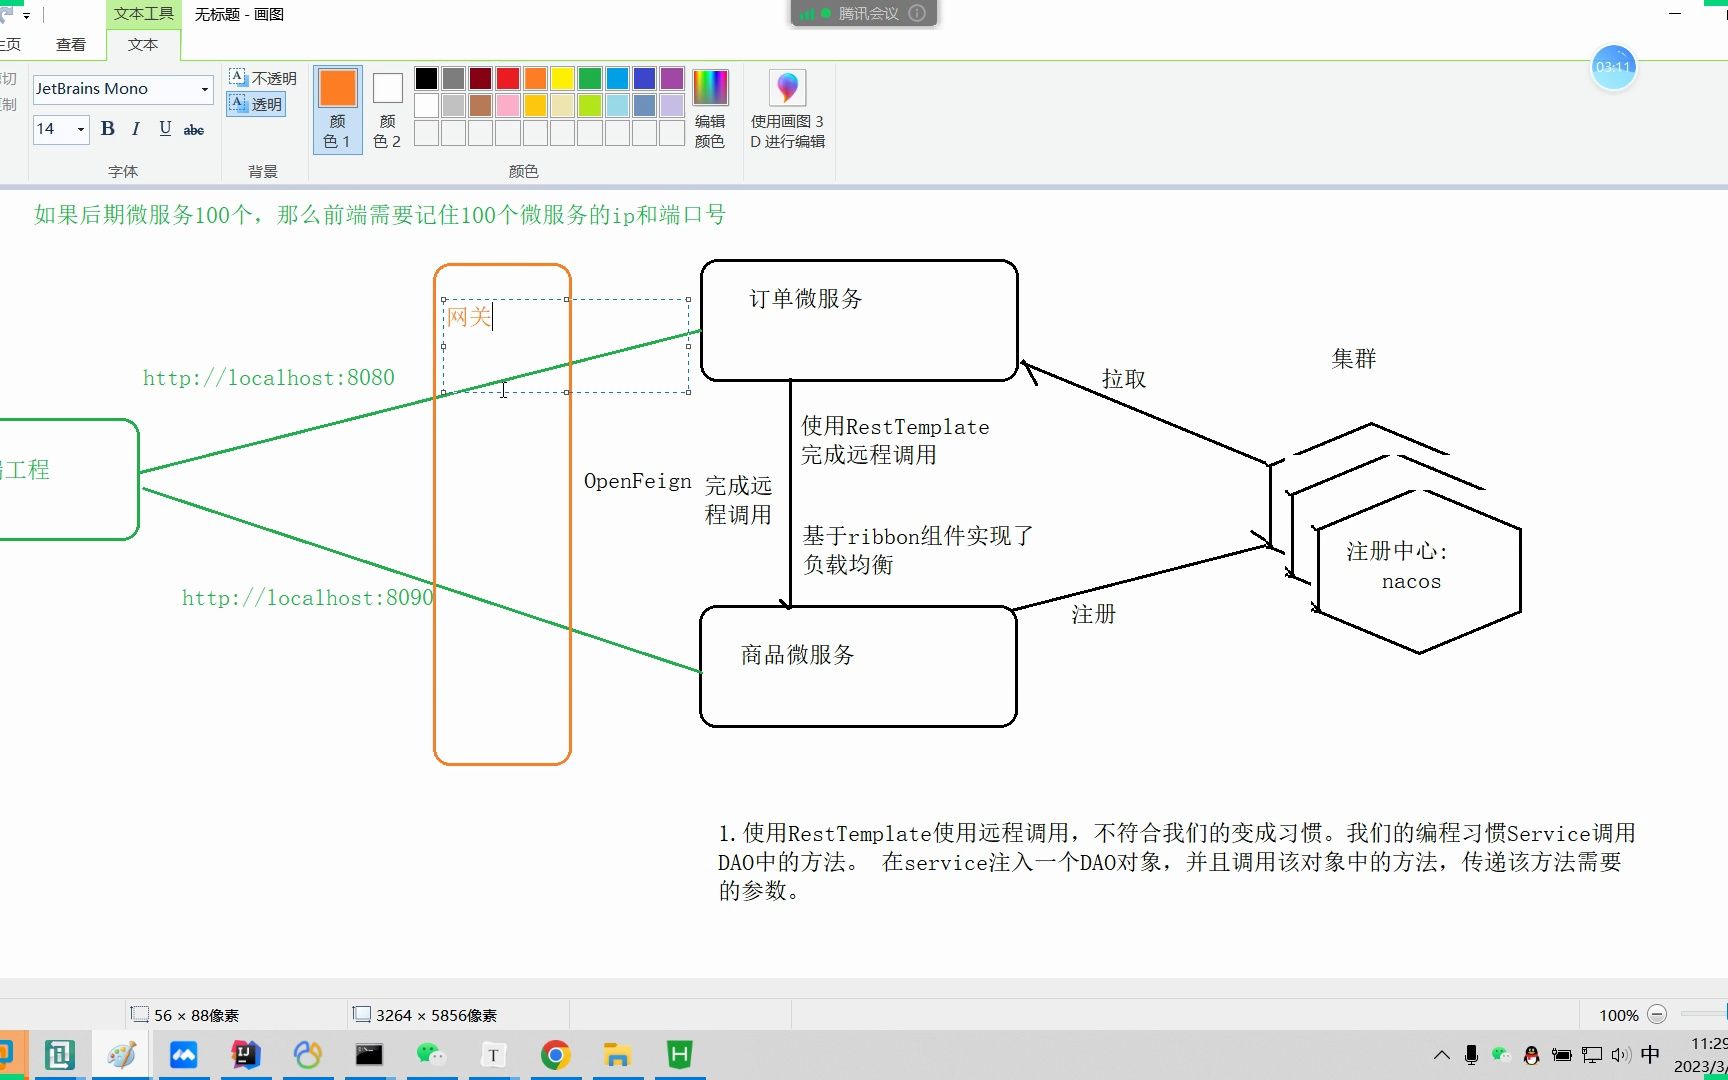The width and height of the screenshot is (1728, 1080).
Task: Click the OpenFeign text on canvas
Action: [638, 481]
